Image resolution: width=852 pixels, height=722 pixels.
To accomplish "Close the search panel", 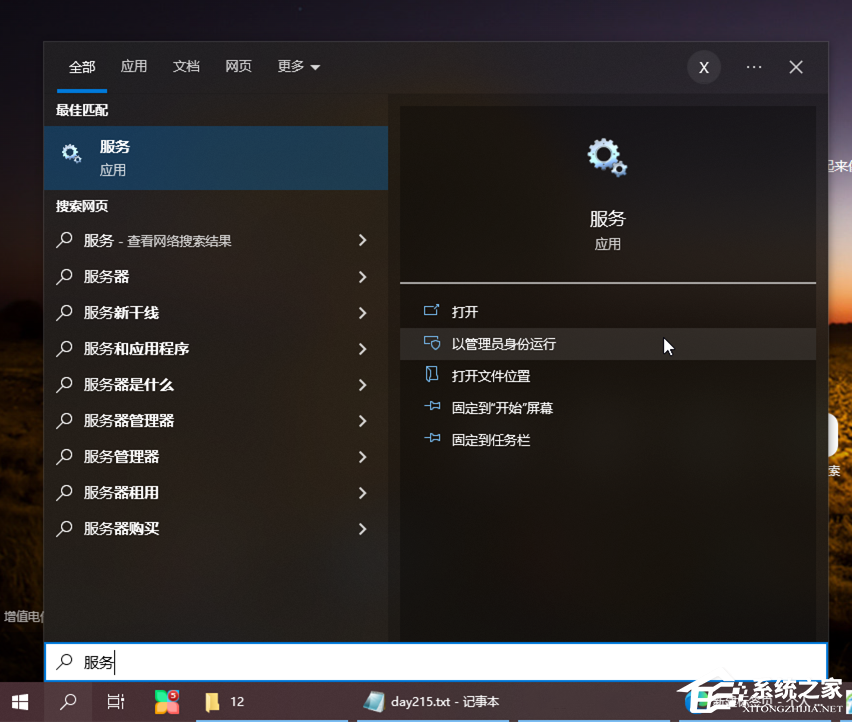I will click(796, 67).
